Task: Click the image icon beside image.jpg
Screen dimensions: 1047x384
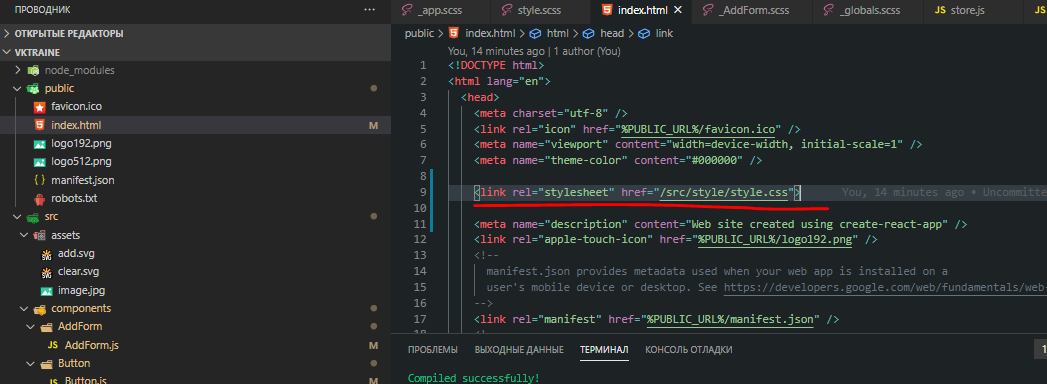Action: [46, 291]
